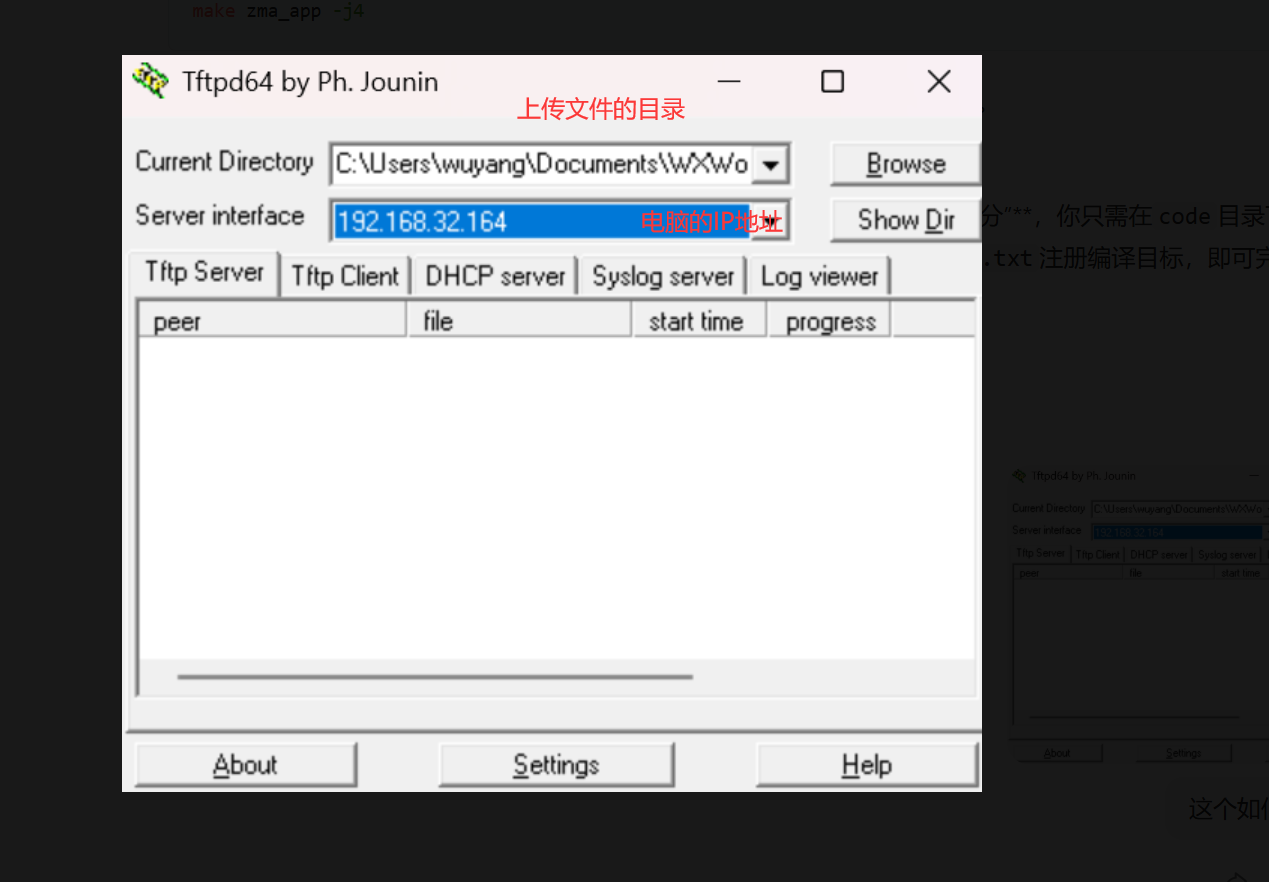
Task: Click the Tftpd64 by Ph. Jounin title text
Action: (x=310, y=82)
